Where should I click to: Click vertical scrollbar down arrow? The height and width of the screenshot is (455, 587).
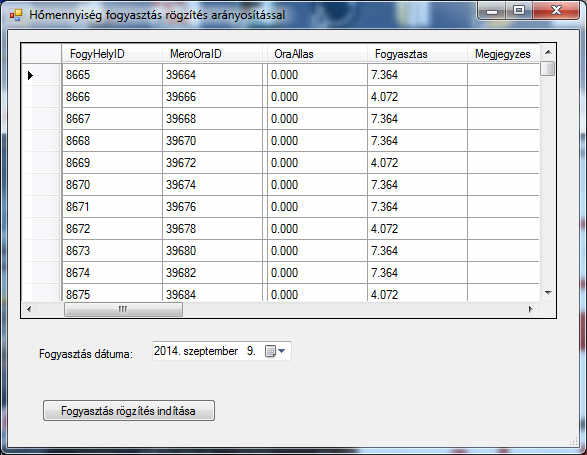tap(548, 293)
